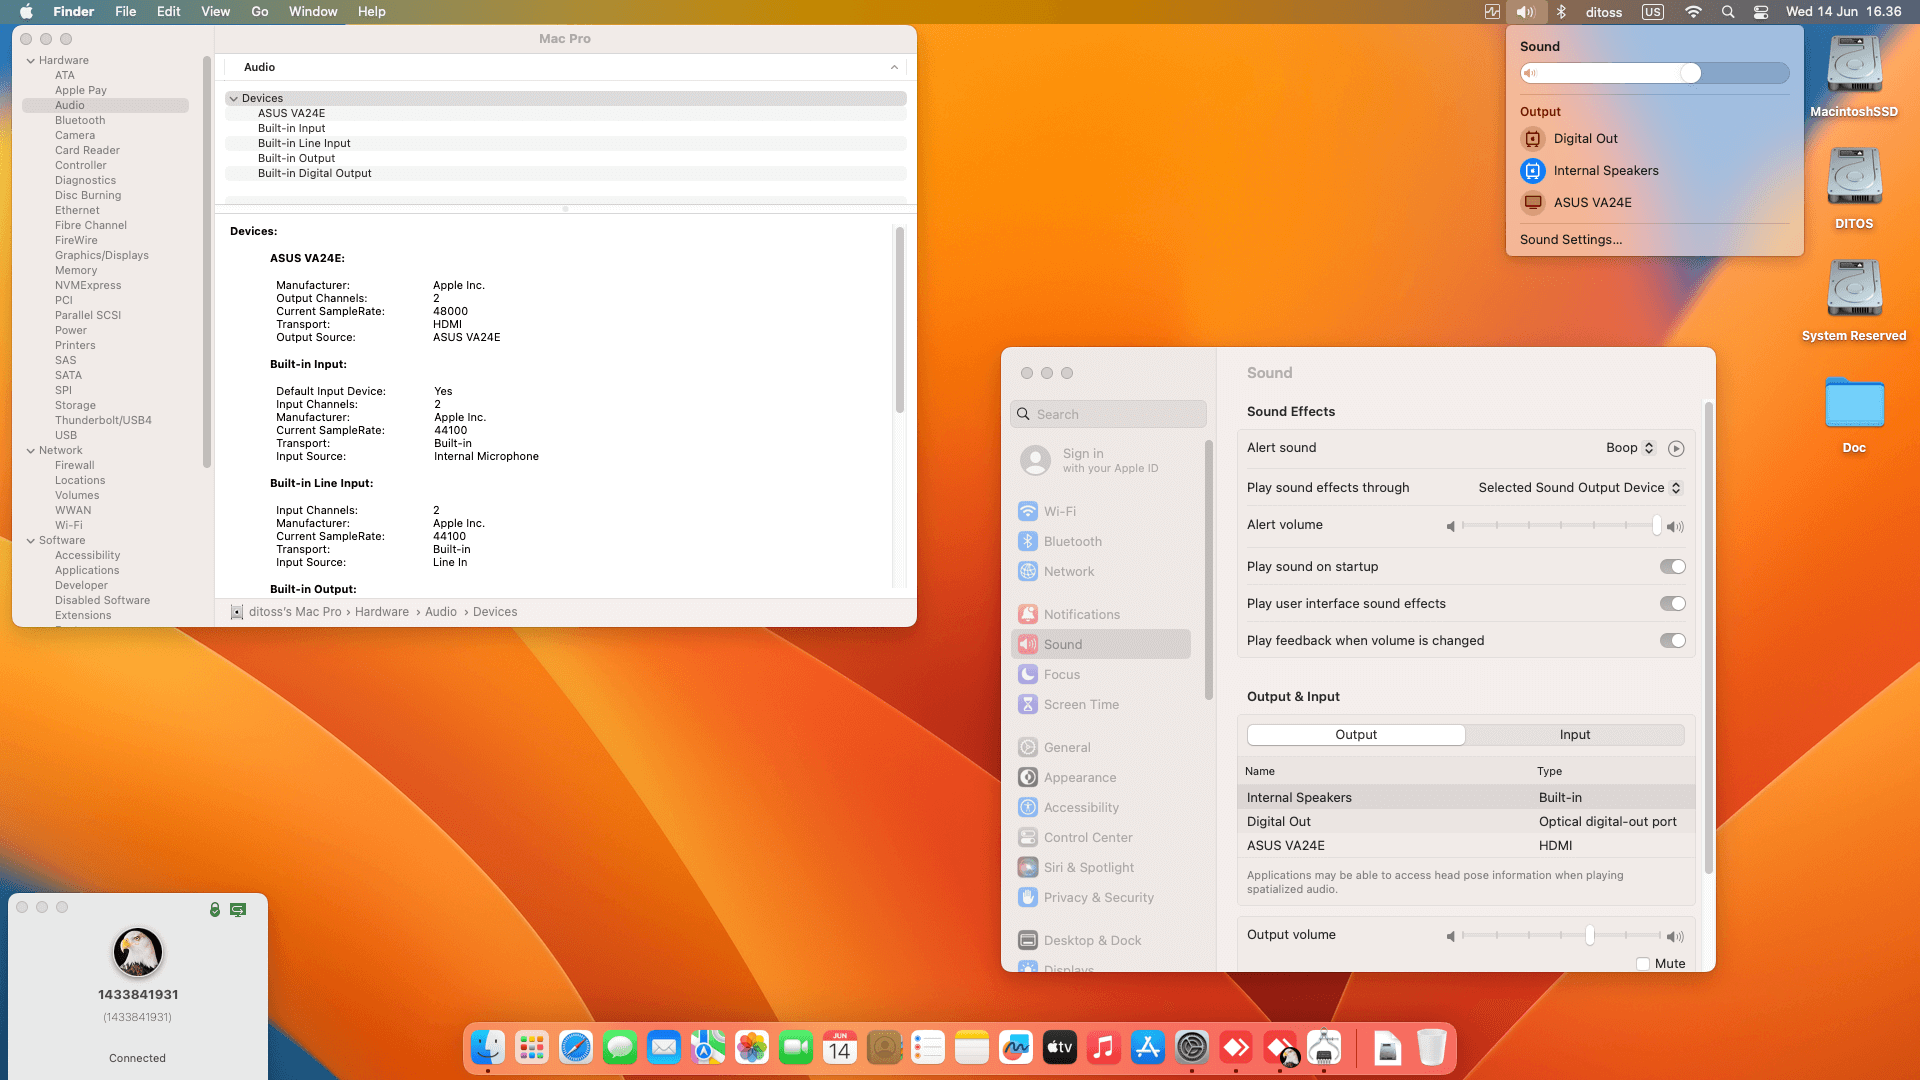Open Notifications settings in sidebar
The width and height of the screenshot is (1920, 1080).
pos(1101,615)
